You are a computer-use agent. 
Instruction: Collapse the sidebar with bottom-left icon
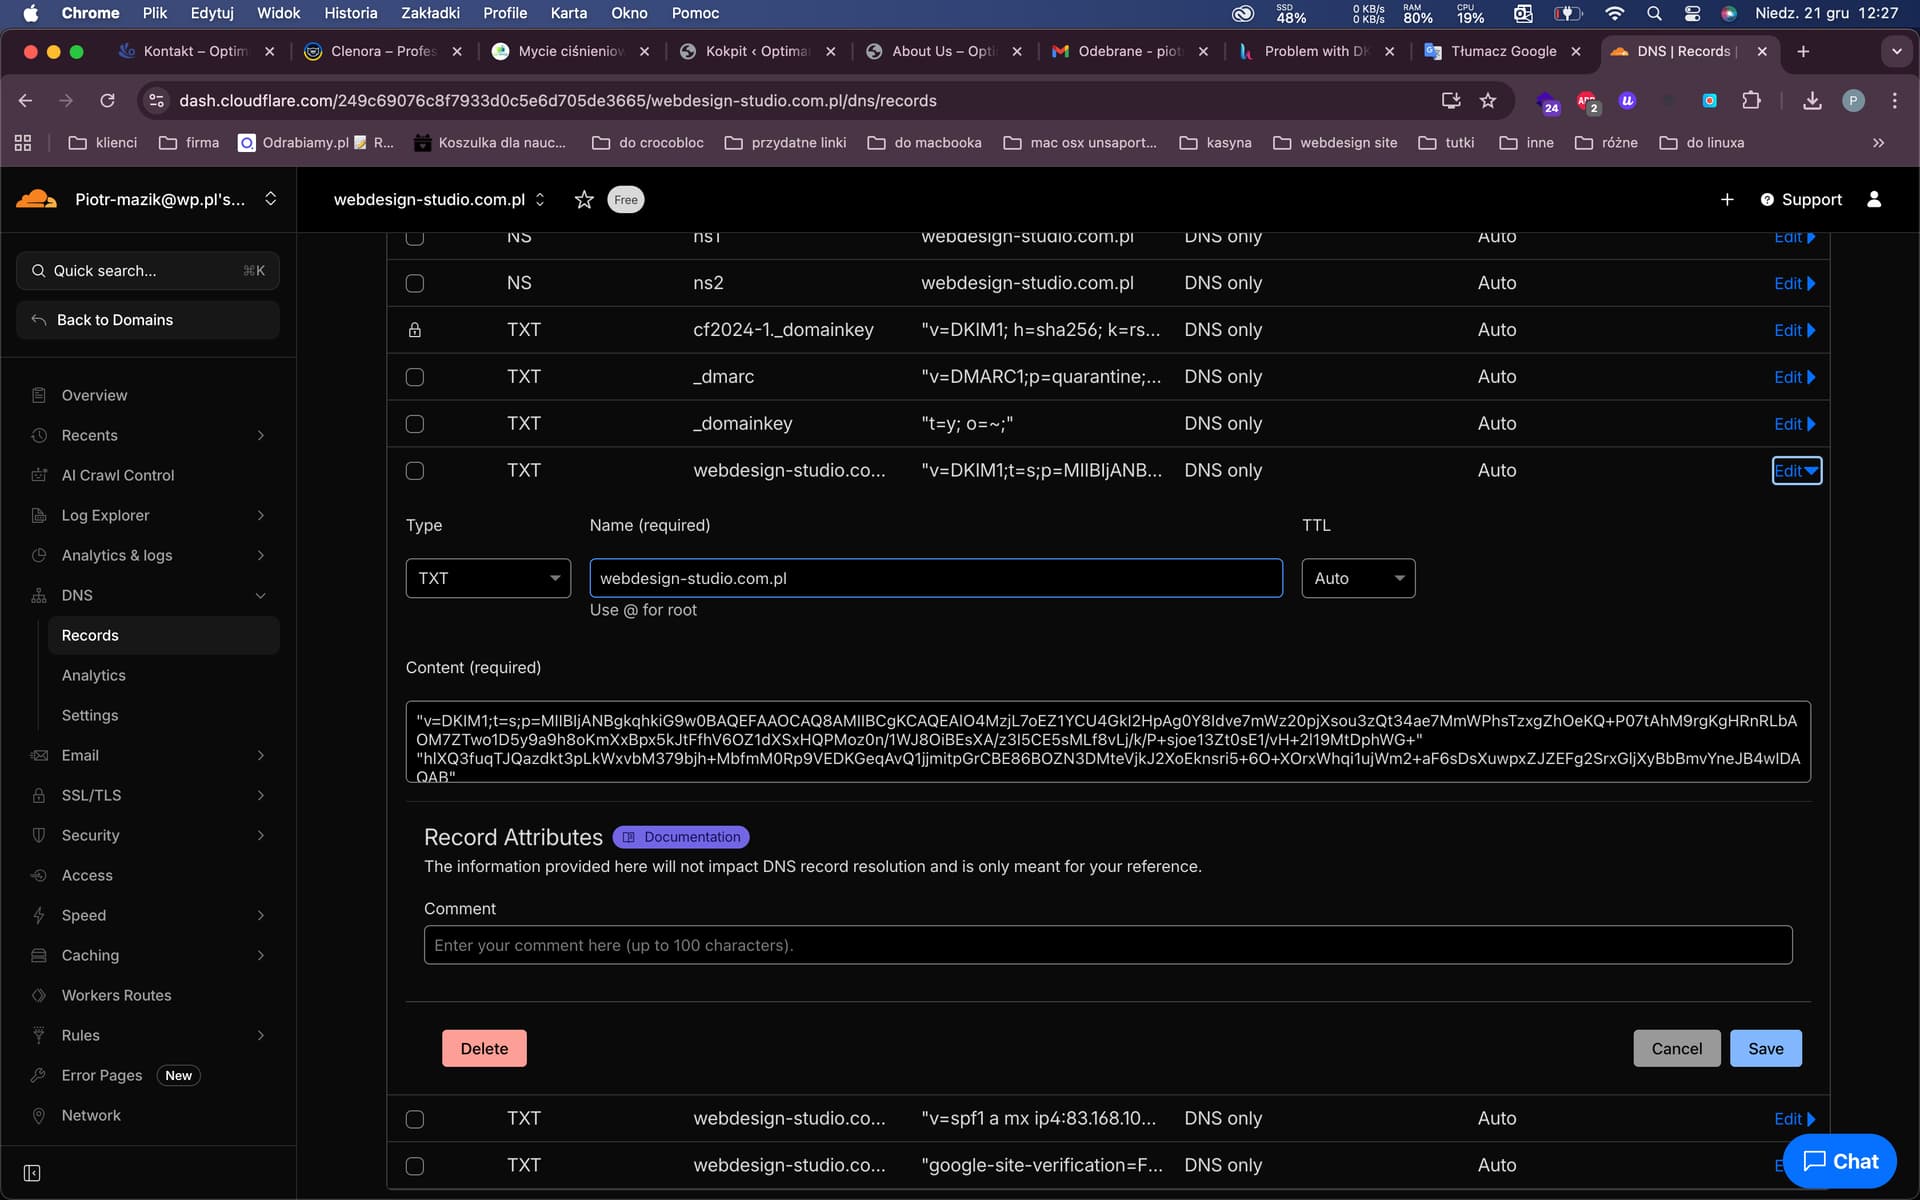tap(32, 1172)
